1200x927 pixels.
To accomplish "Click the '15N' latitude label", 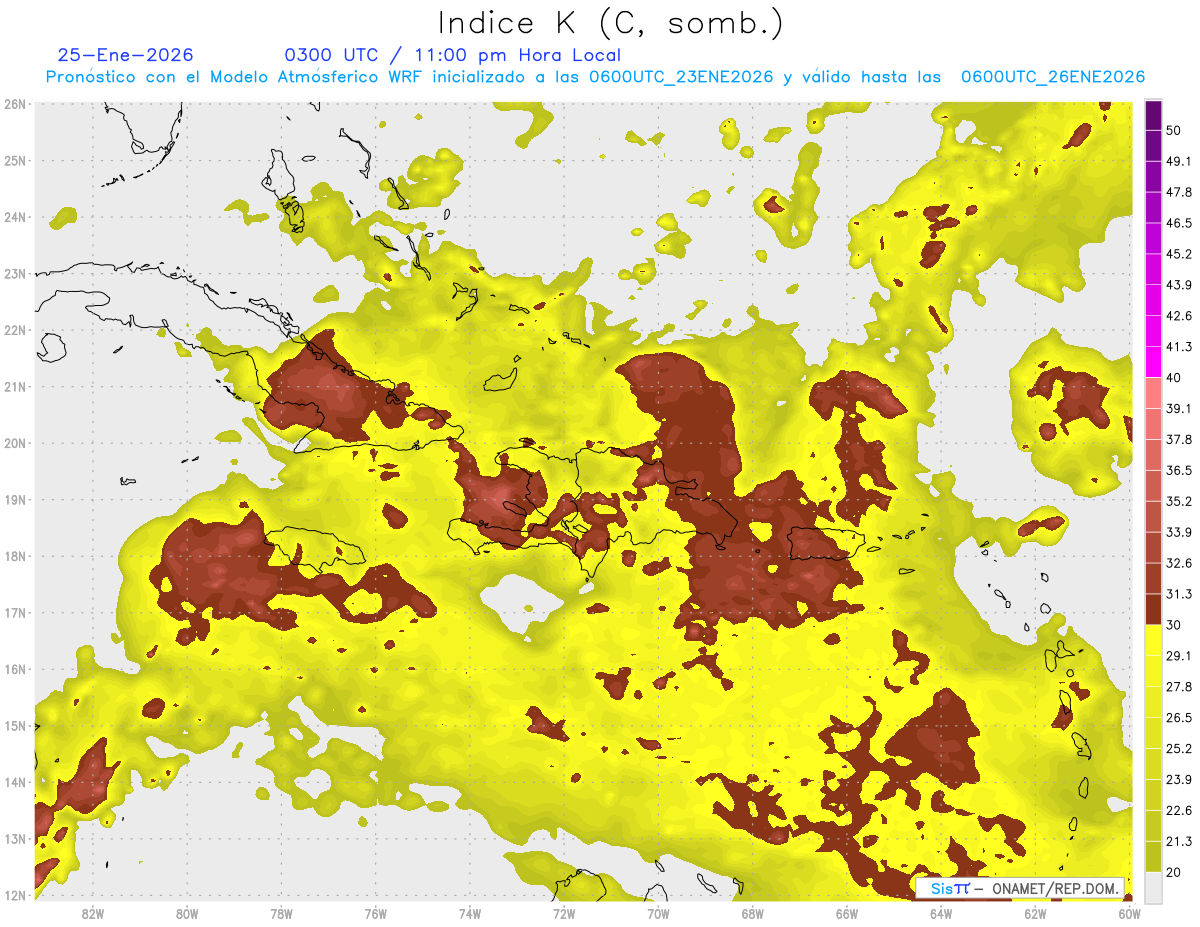I will pyautogui.click(x=15, y=726).
